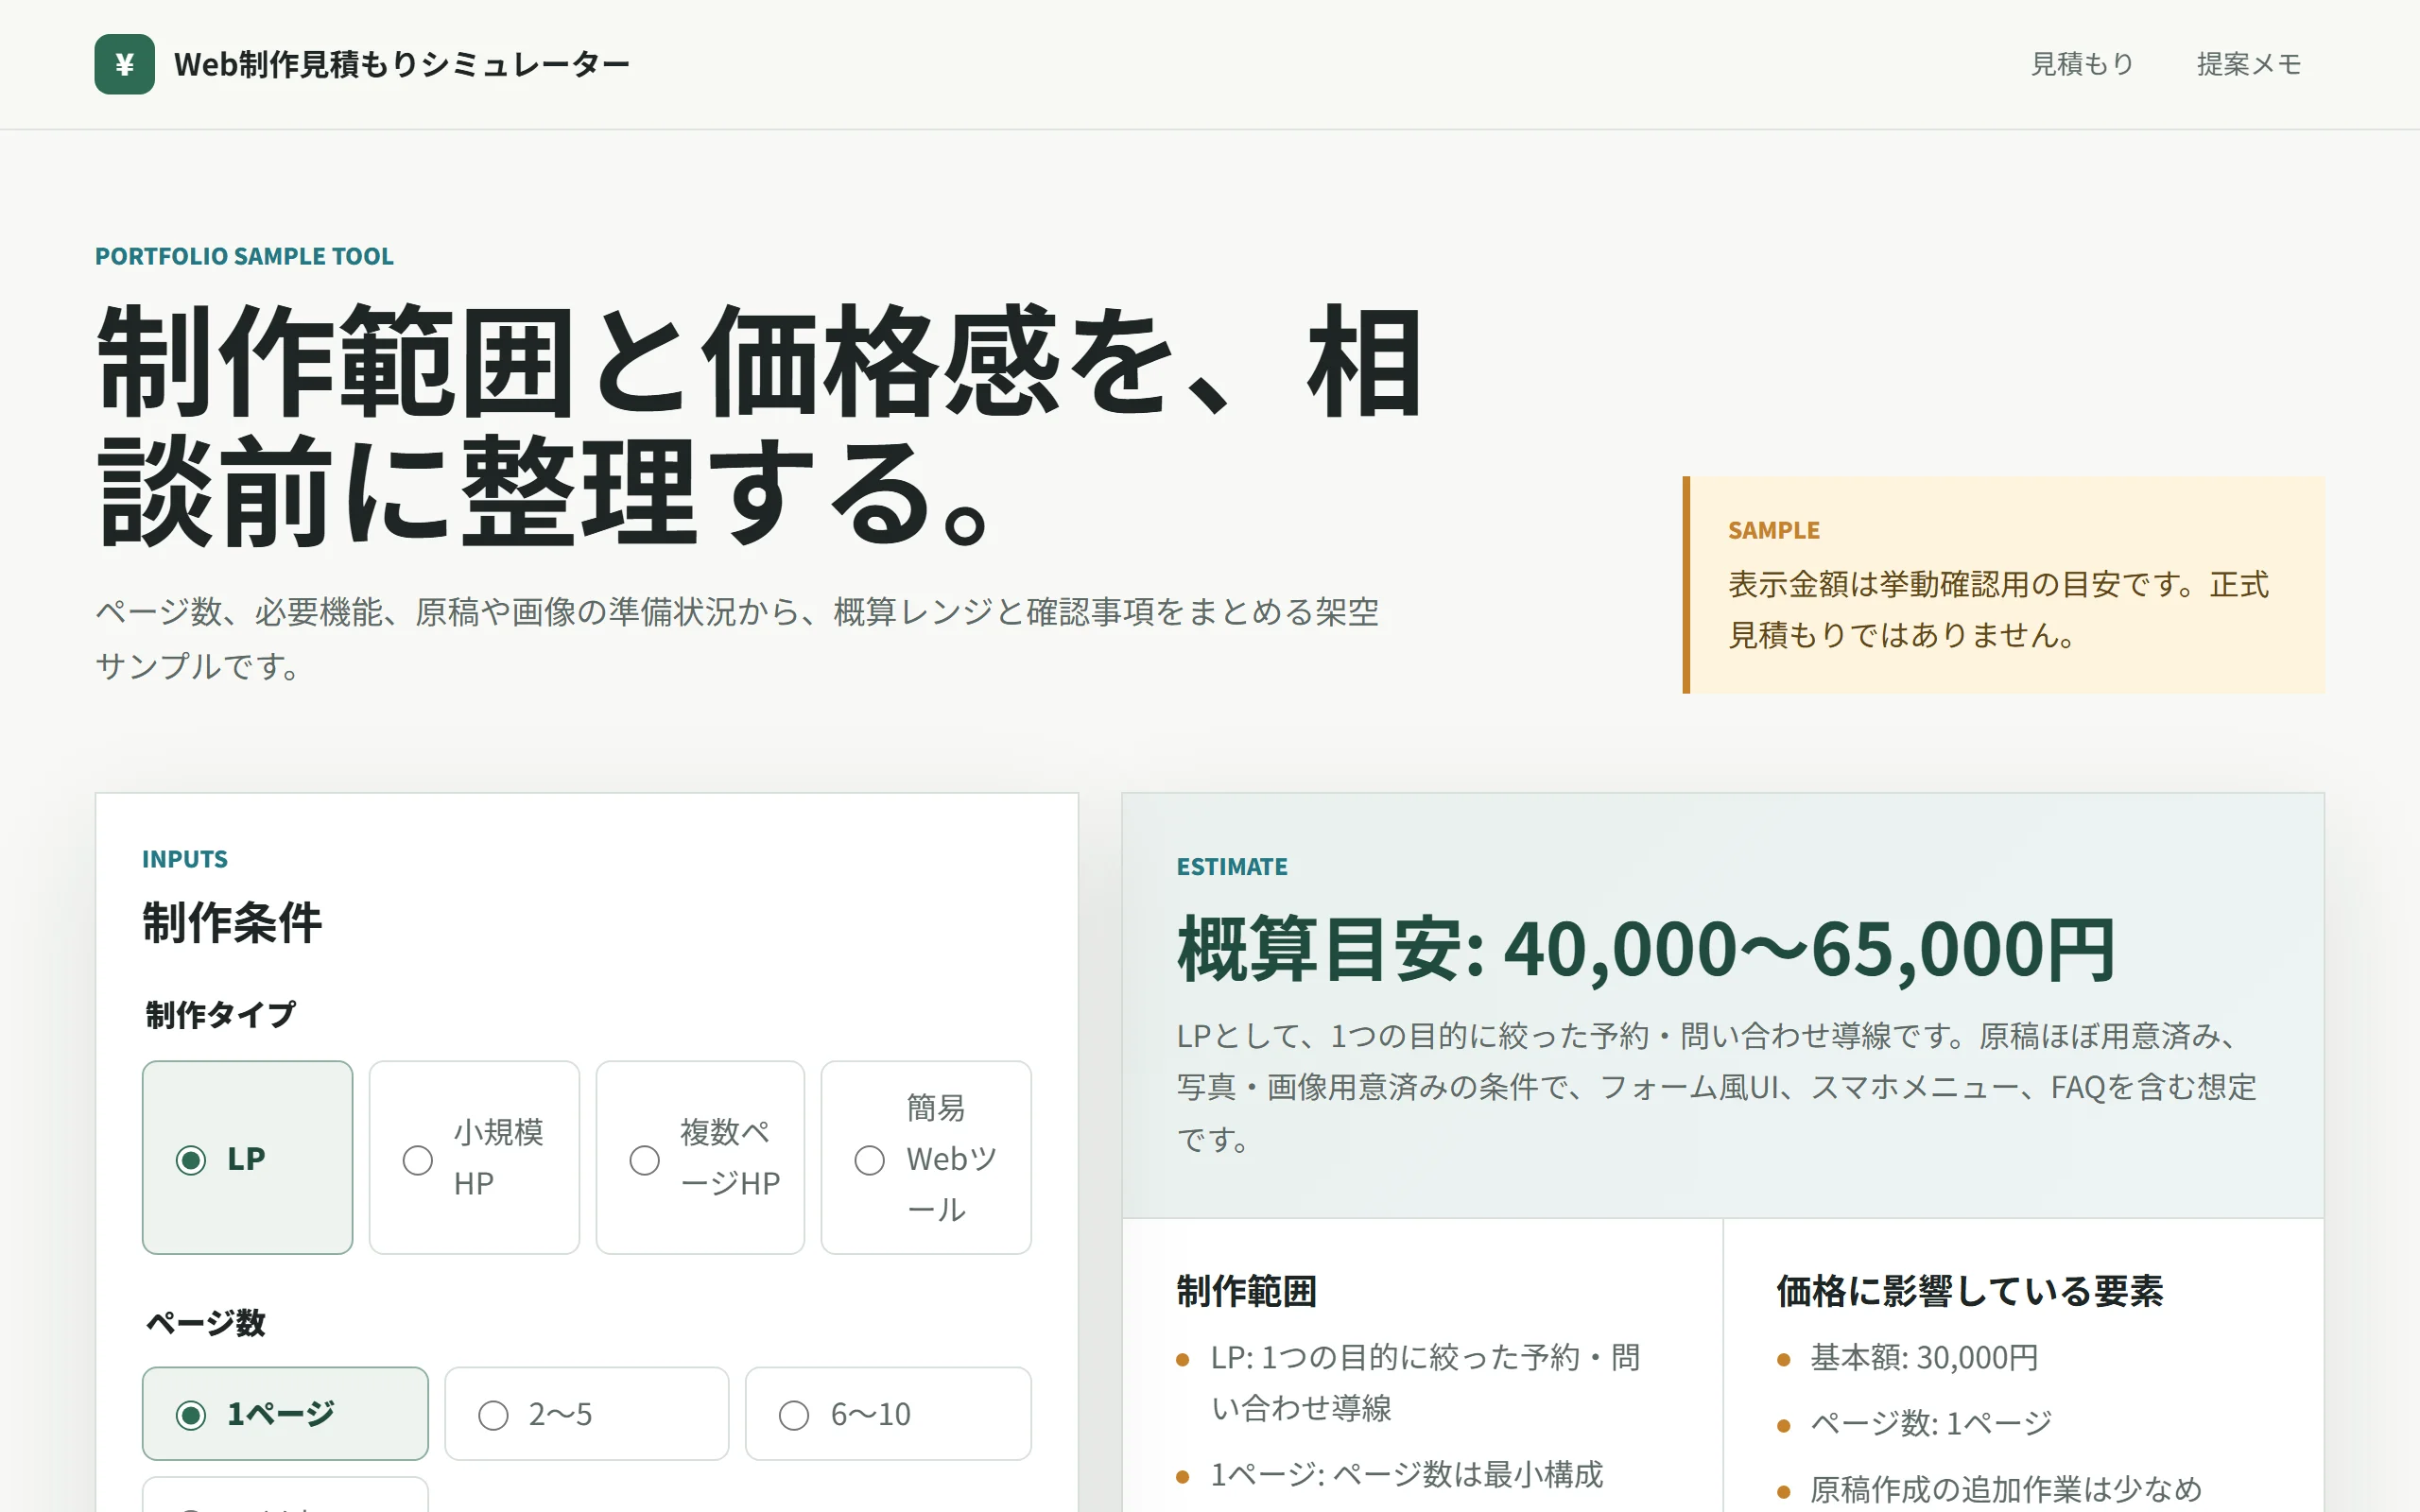Click the Web制作見積もりシミュレーター site title
This screenshot has height=1512, width=2420.
point(402,64)
